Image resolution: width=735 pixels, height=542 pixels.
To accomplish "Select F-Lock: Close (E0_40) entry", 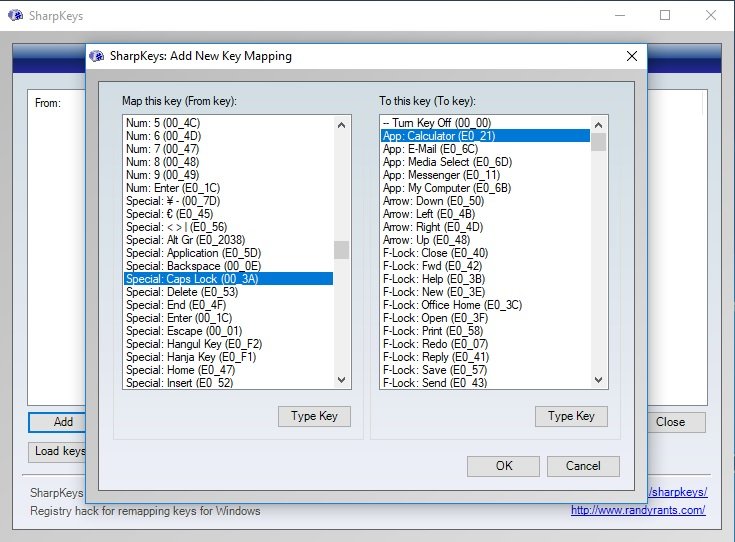I will (x=485, y=253).
